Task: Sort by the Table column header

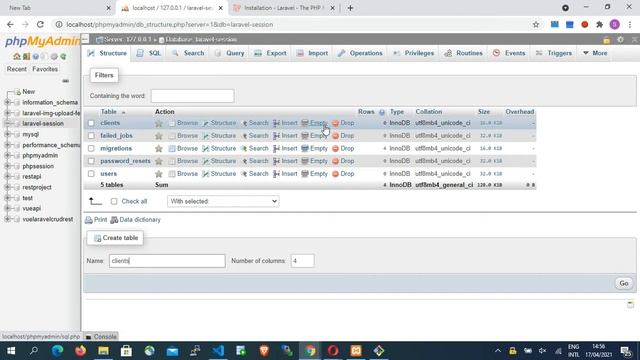Action: pyautogui.click(x=109, y=111)
